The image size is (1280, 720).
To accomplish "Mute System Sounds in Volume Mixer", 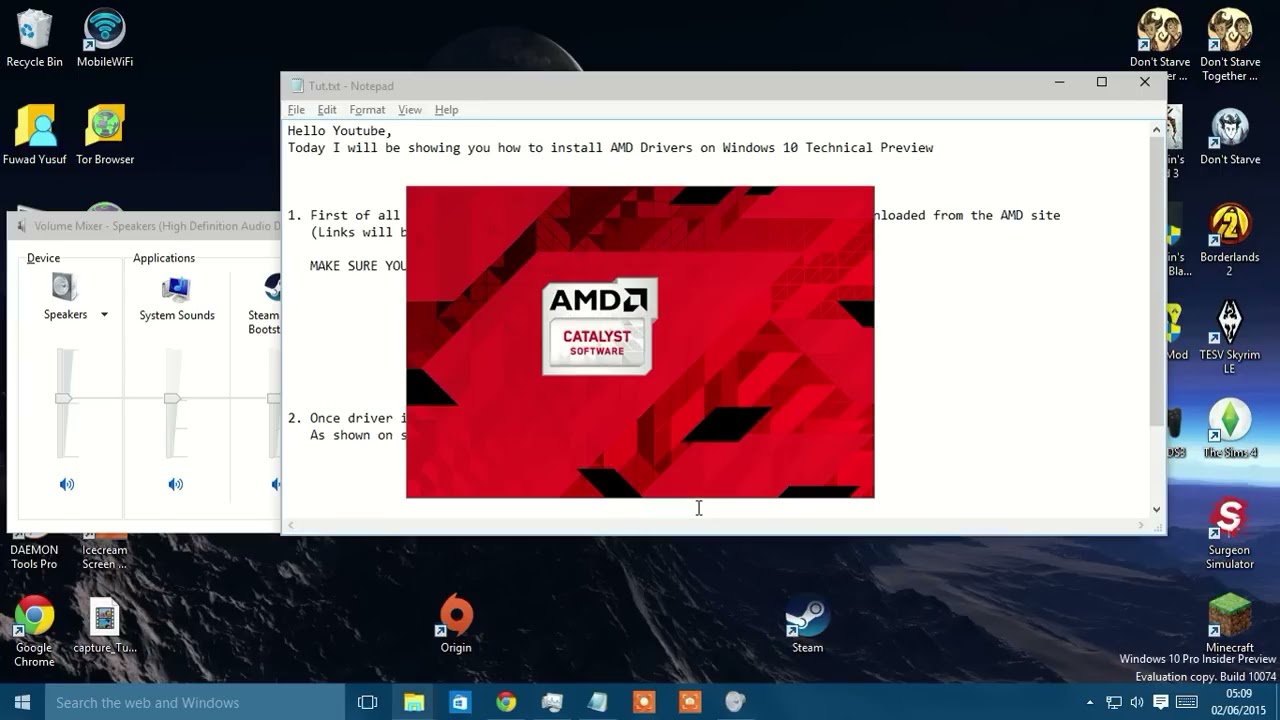I will (176, 484).
